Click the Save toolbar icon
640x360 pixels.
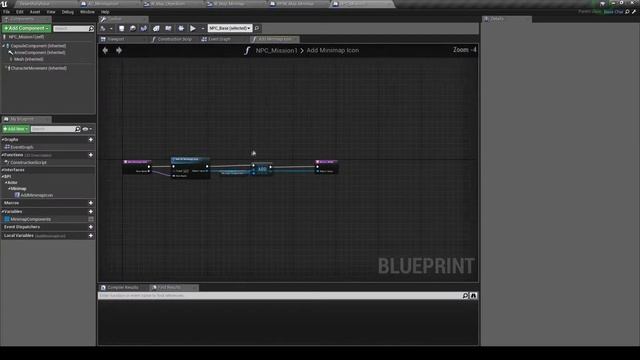point(121,28)
